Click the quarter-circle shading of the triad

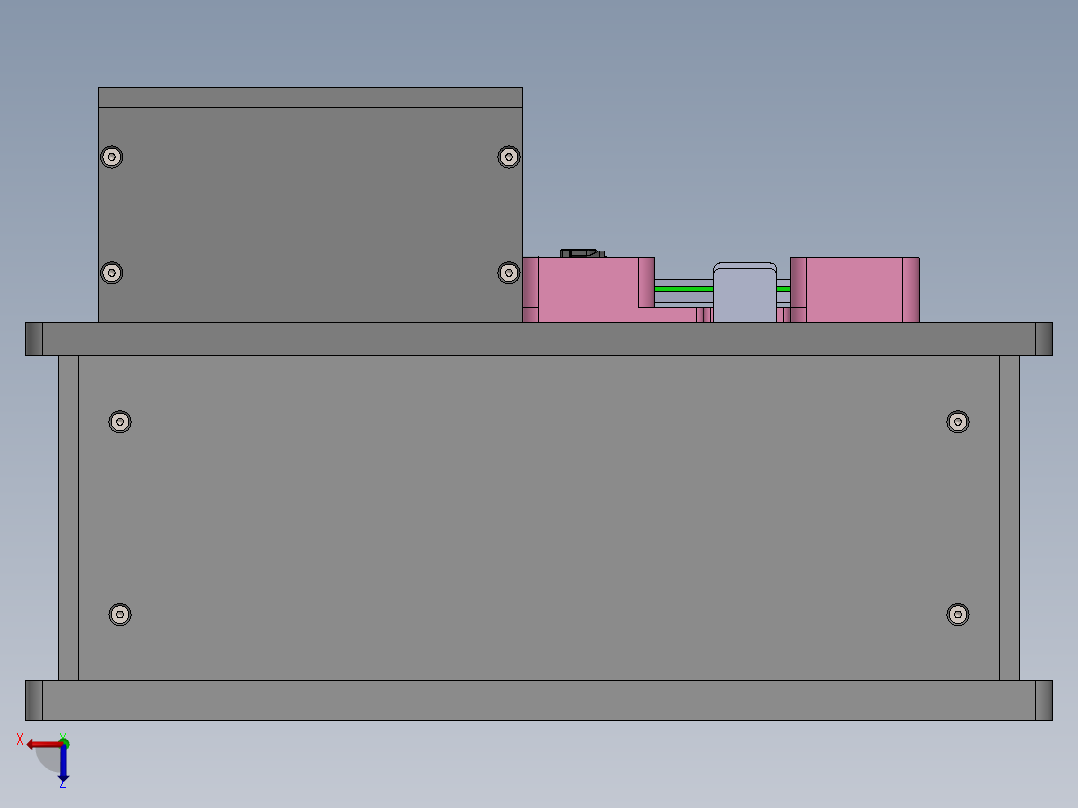48,759
